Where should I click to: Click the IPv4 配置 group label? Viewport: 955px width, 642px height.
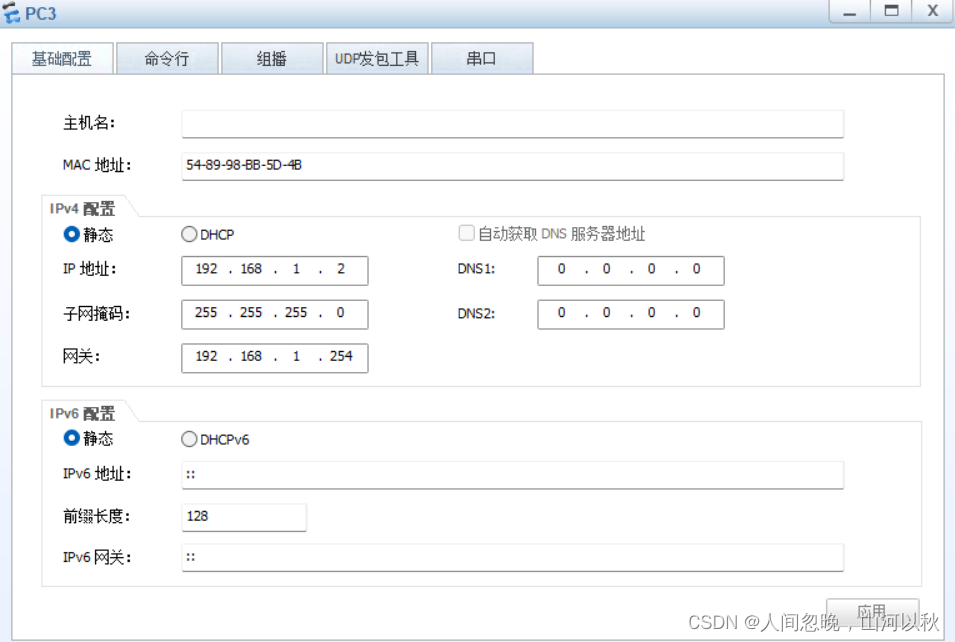(82, 209)
